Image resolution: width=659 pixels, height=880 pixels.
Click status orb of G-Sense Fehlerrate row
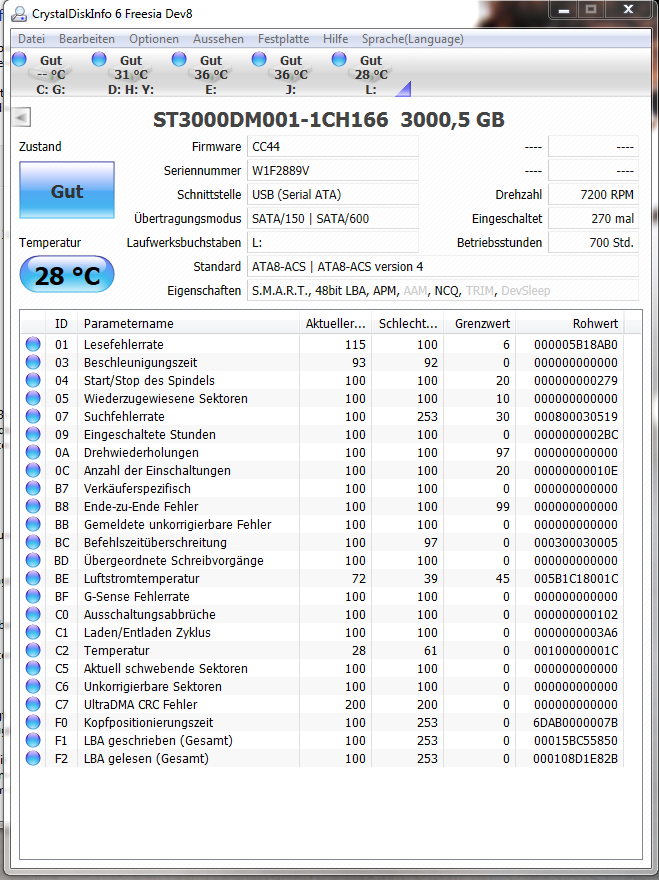[33, 596]
